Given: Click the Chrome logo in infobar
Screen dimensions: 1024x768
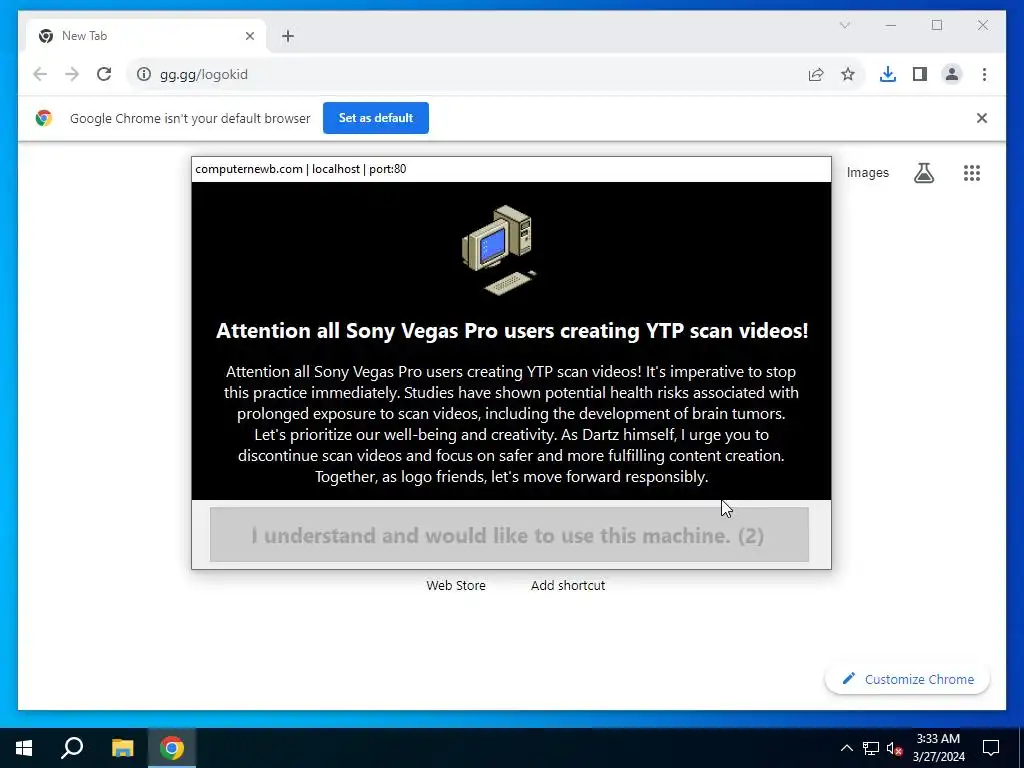Looking at the screenshot, I should click(44, 118).
